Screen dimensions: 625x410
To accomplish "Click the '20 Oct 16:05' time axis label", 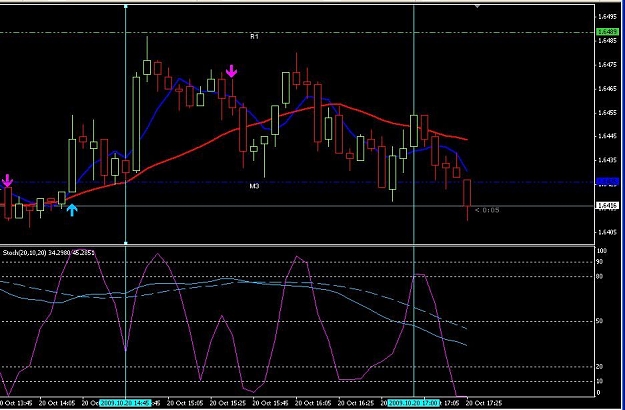I will pos(314,403).
